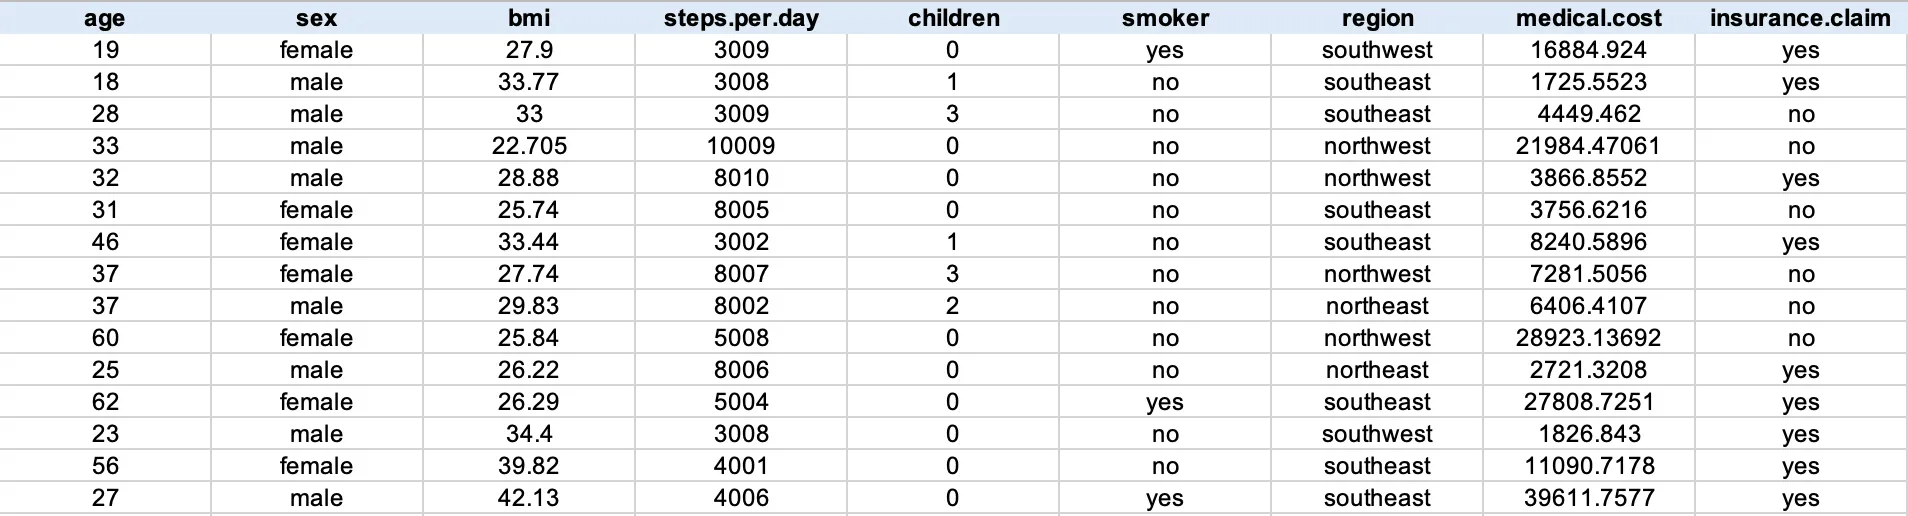Image resolution: width=1908 pixels, height=516 pixels.
Task: Select the cell with 10009 steps
Action: (x=741, y=146)
